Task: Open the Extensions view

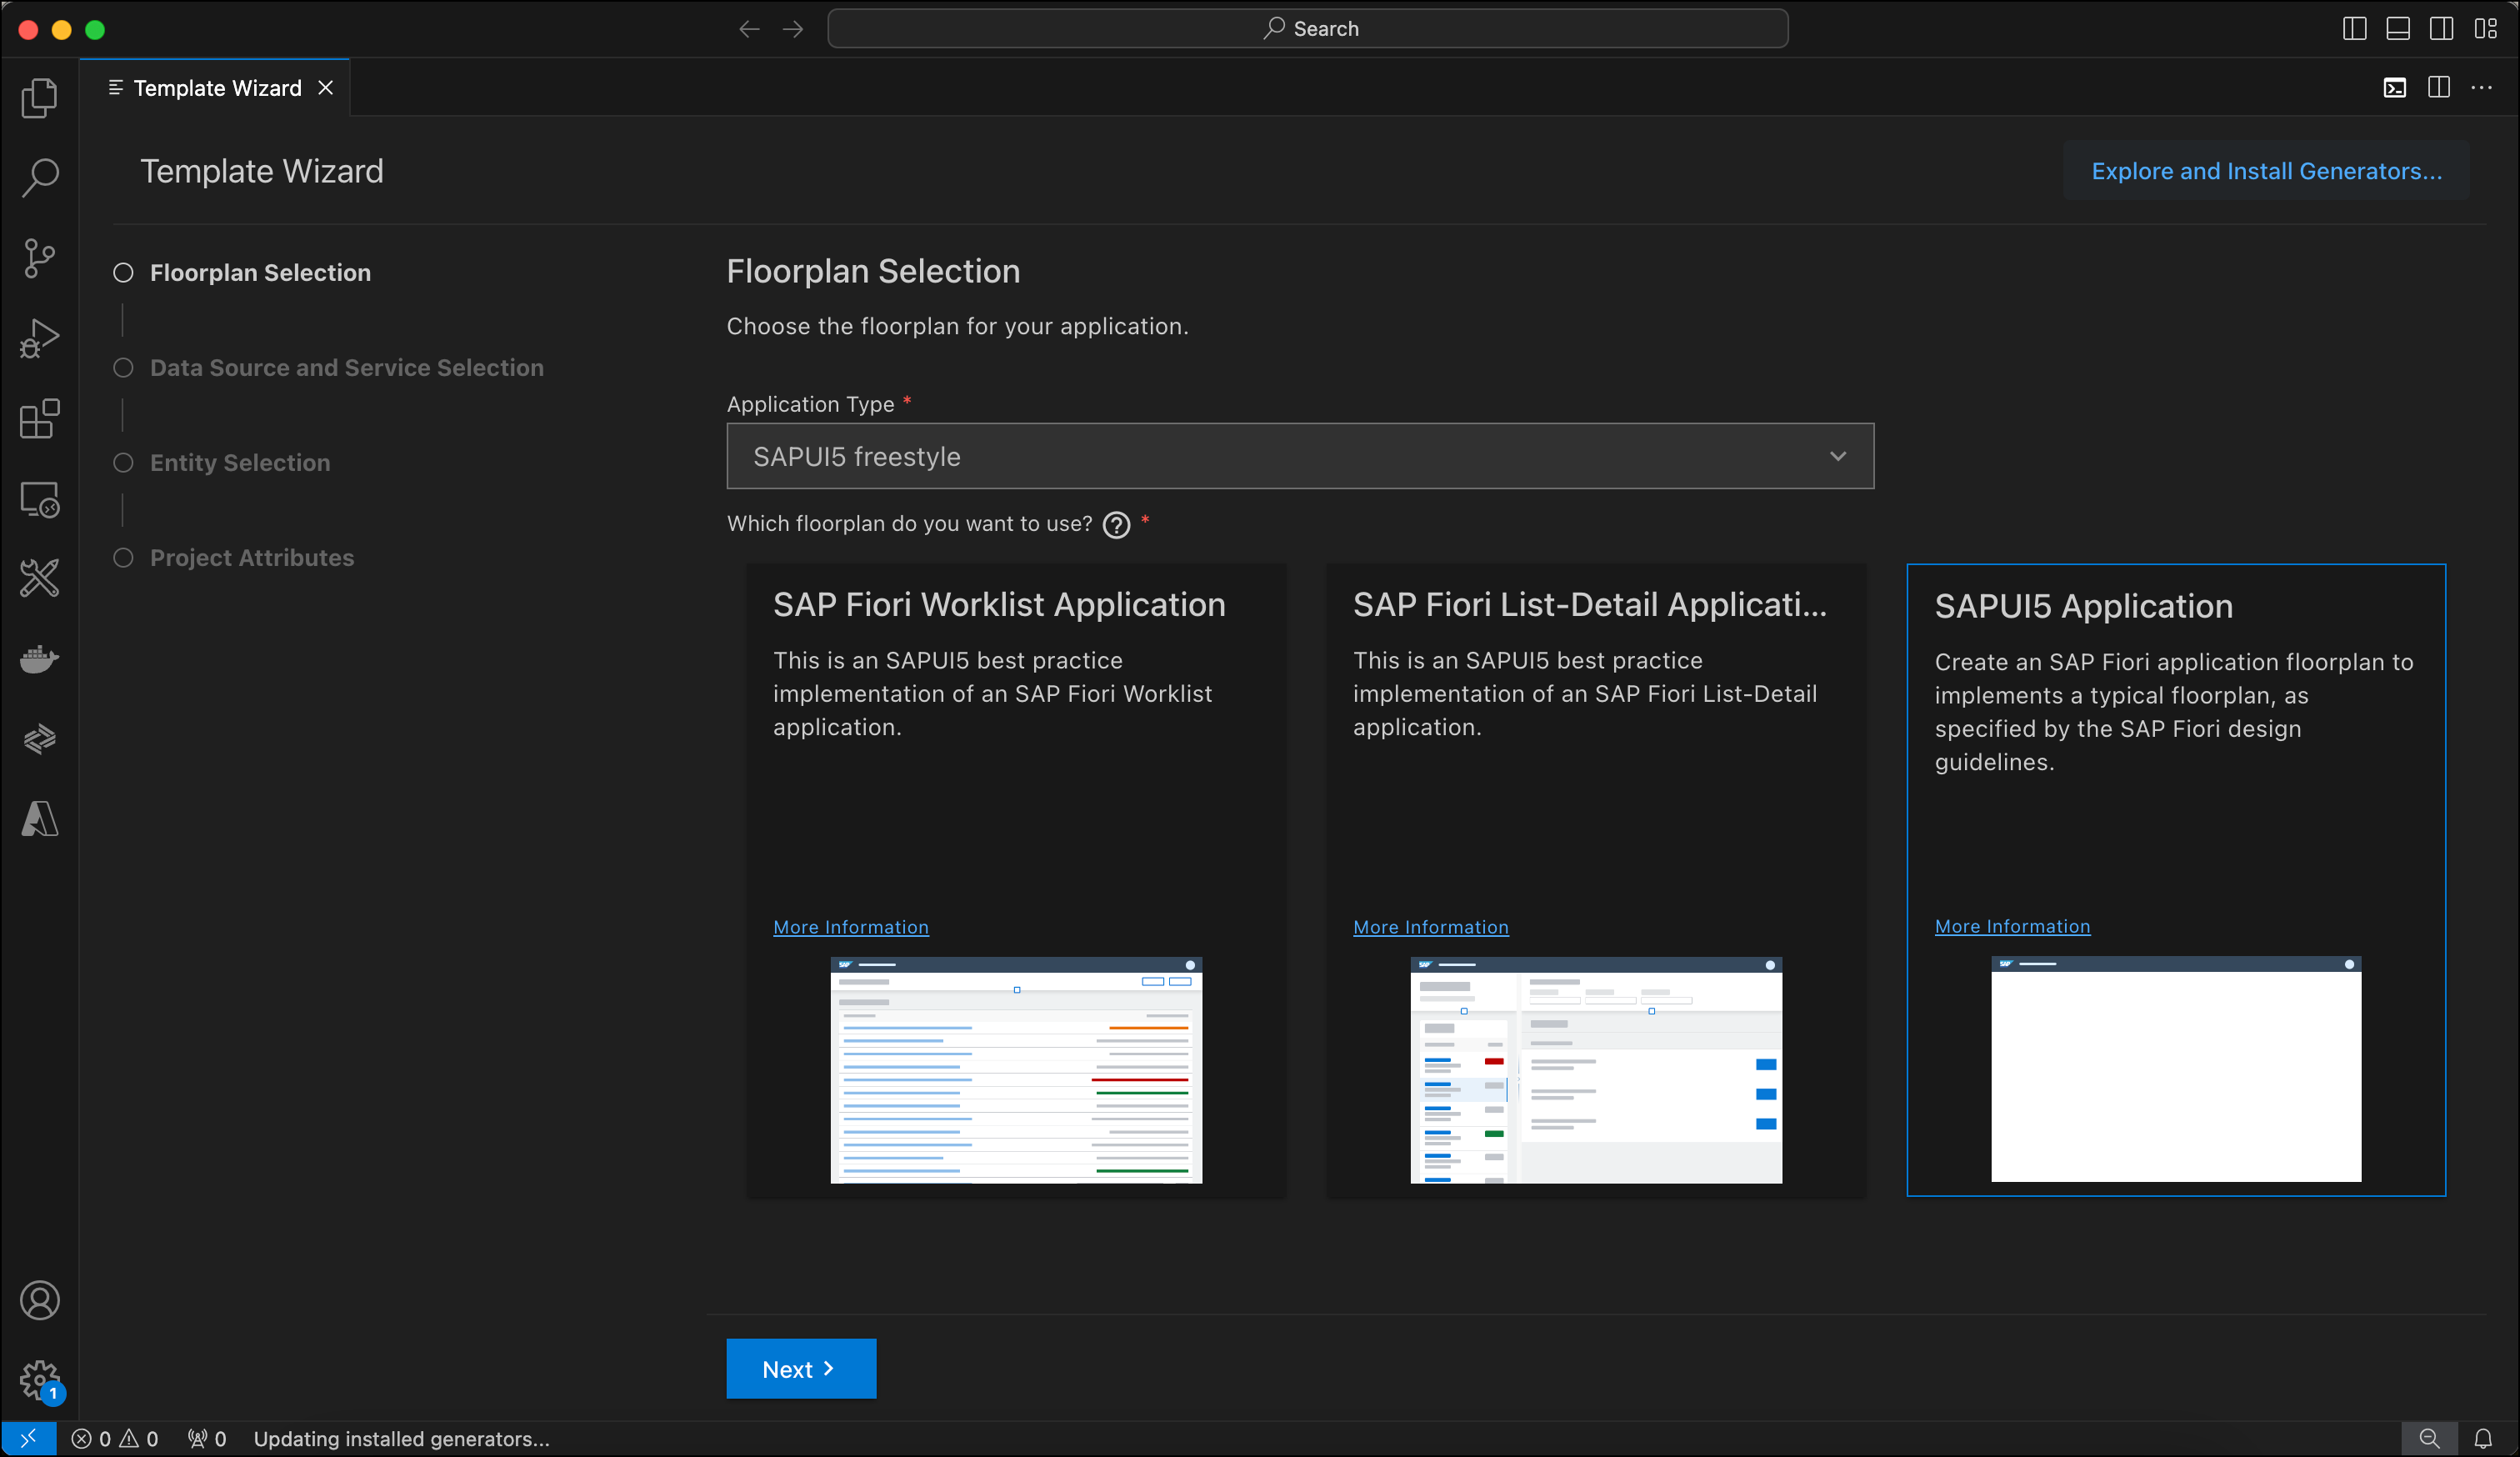Action: [40, 419]
